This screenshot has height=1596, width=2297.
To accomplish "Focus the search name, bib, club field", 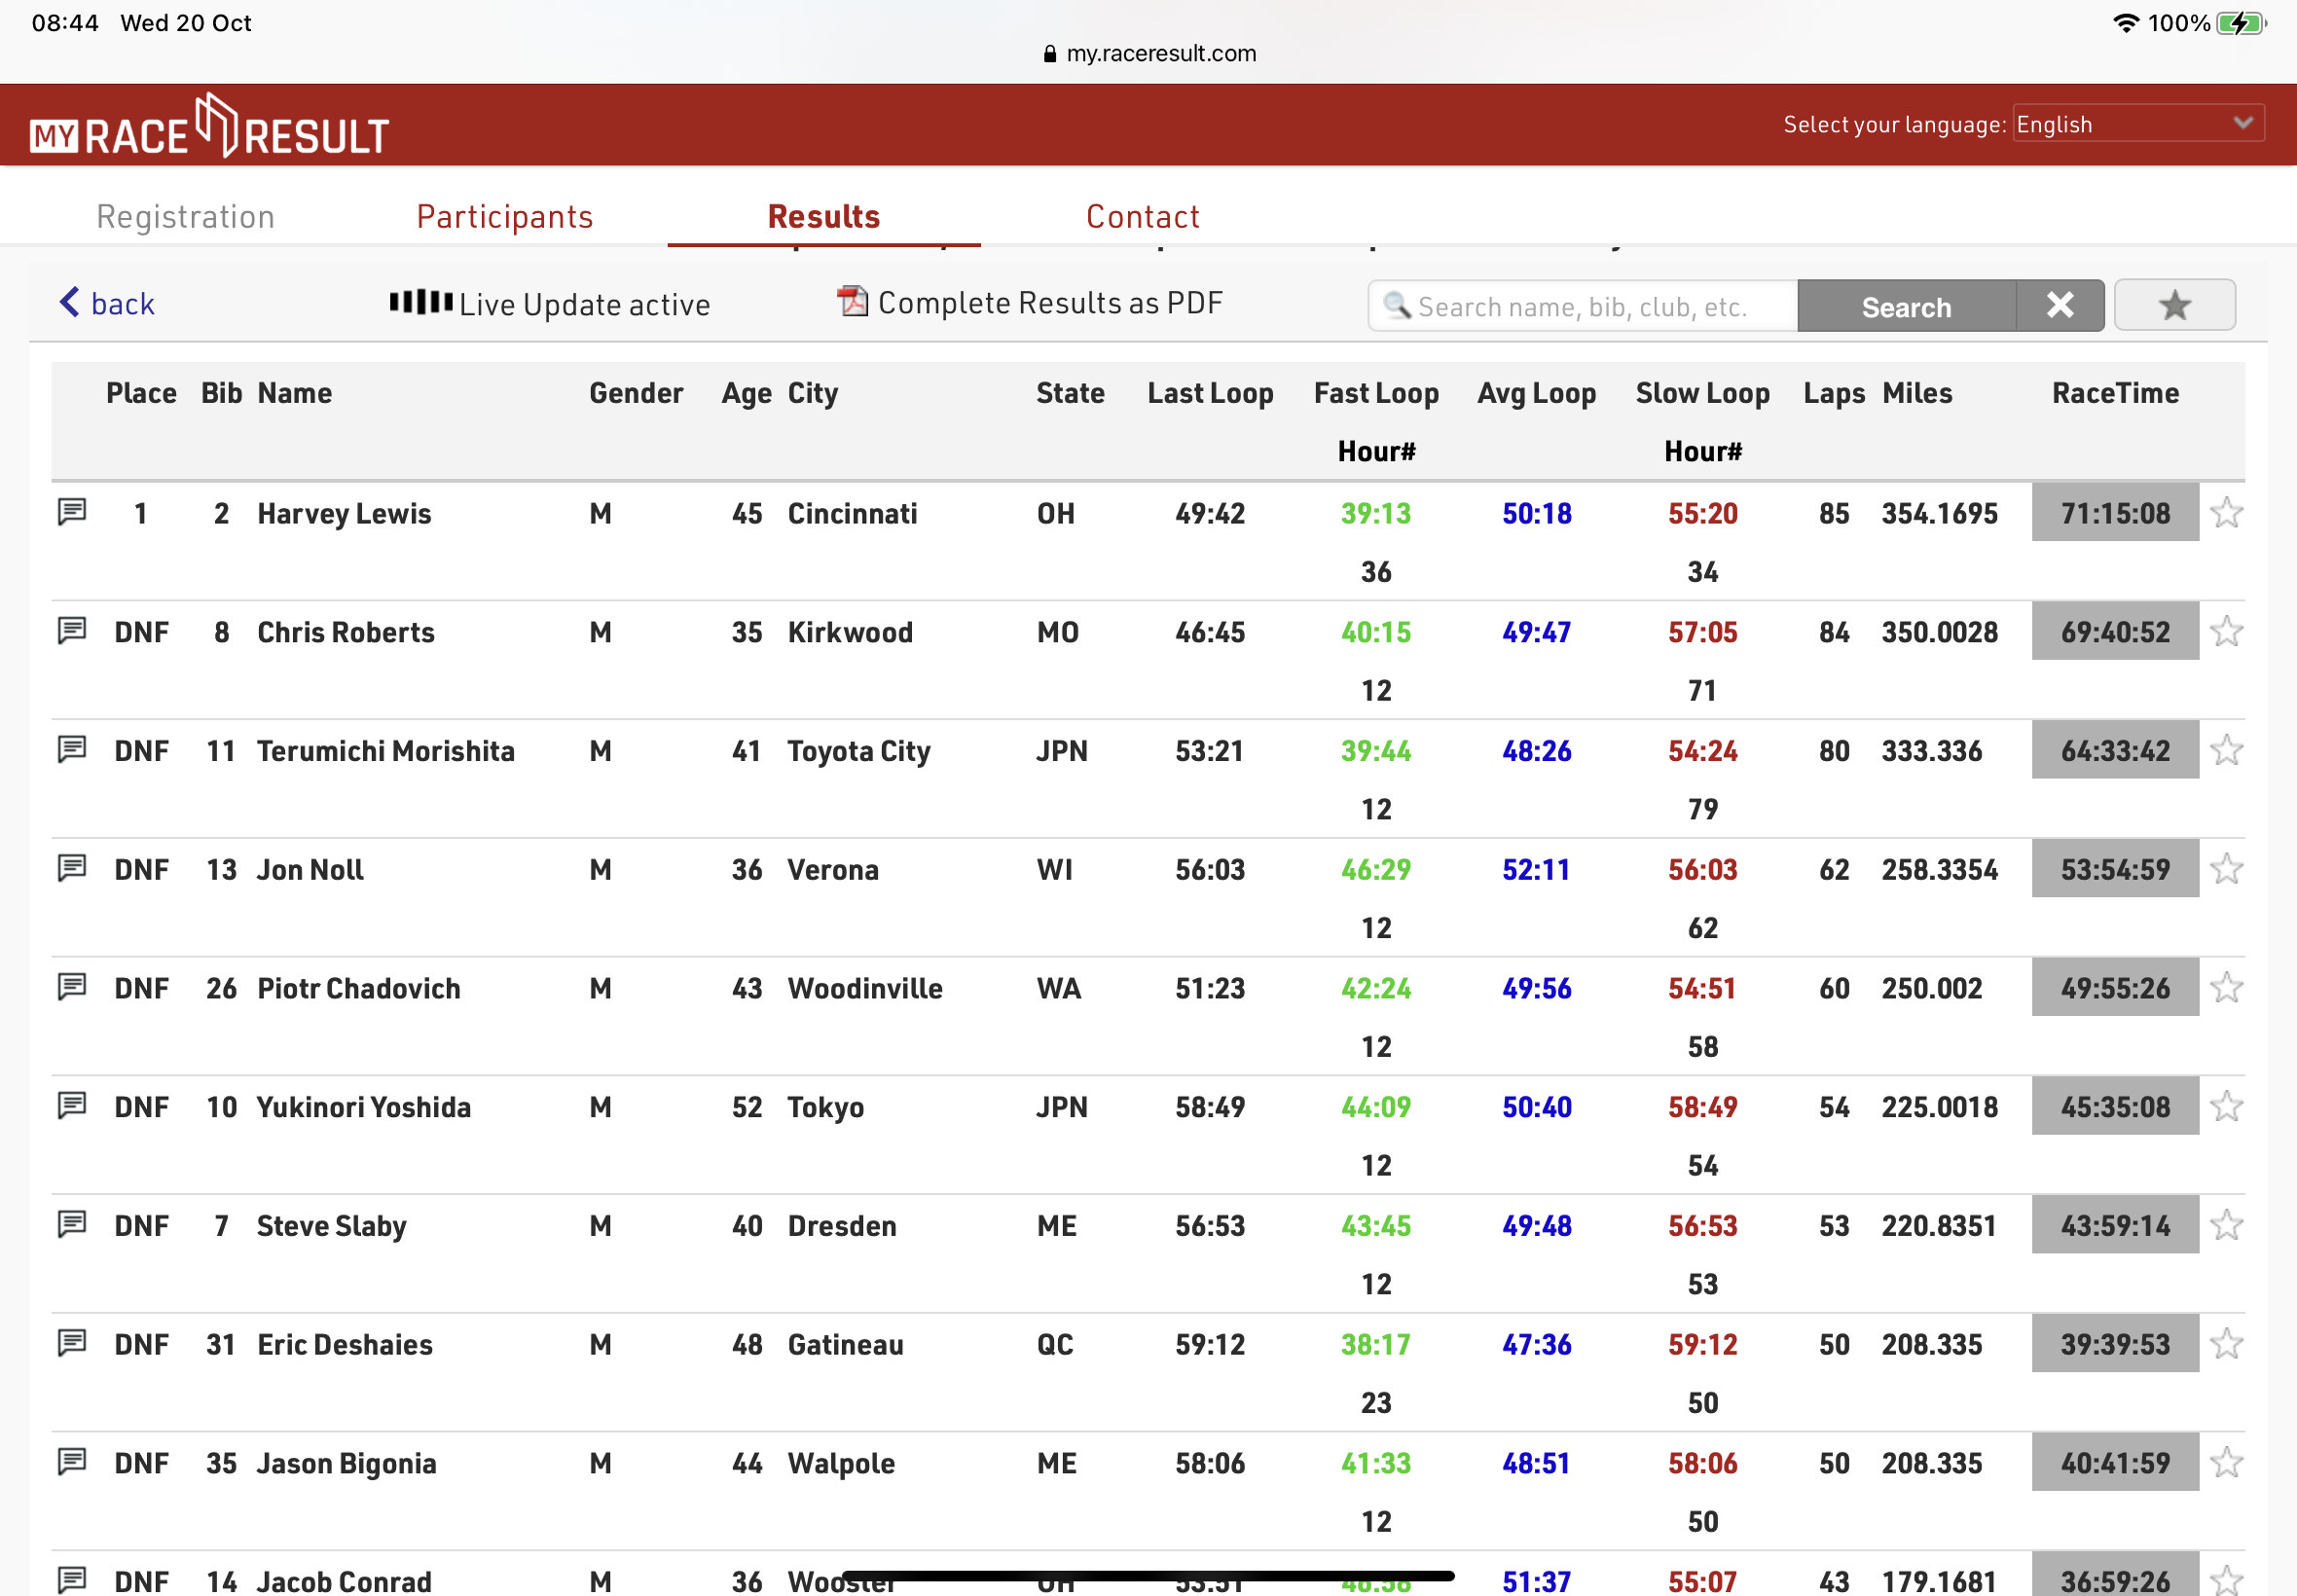I will (x=1582, y=305).
